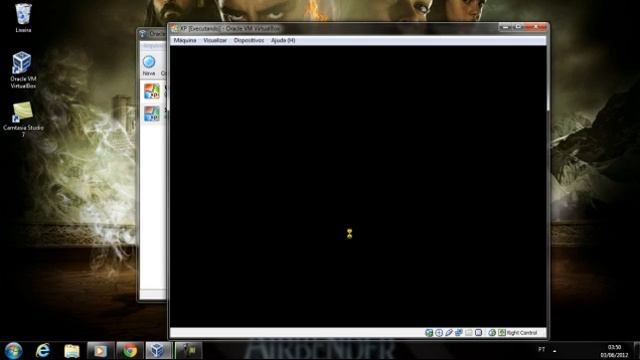Click the hard disk activity icon in VM status bar
Screen dimensions: 640x360
[x=429, y=333]
